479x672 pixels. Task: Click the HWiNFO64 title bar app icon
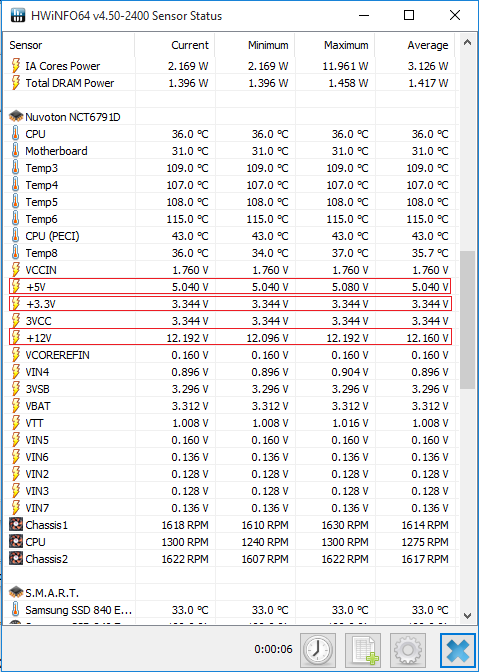[18, 16]
